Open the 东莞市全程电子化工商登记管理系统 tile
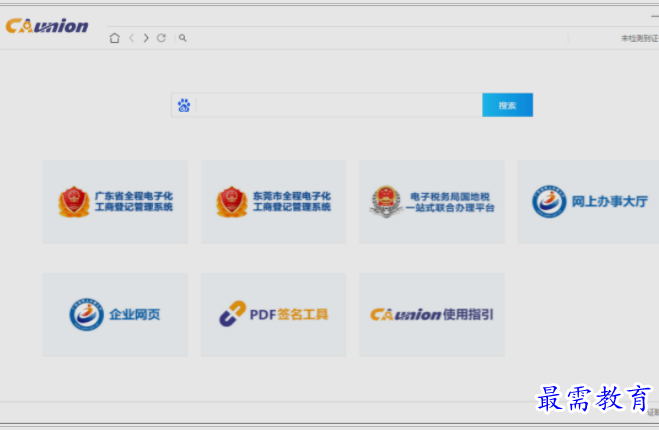 coord(273,201)
